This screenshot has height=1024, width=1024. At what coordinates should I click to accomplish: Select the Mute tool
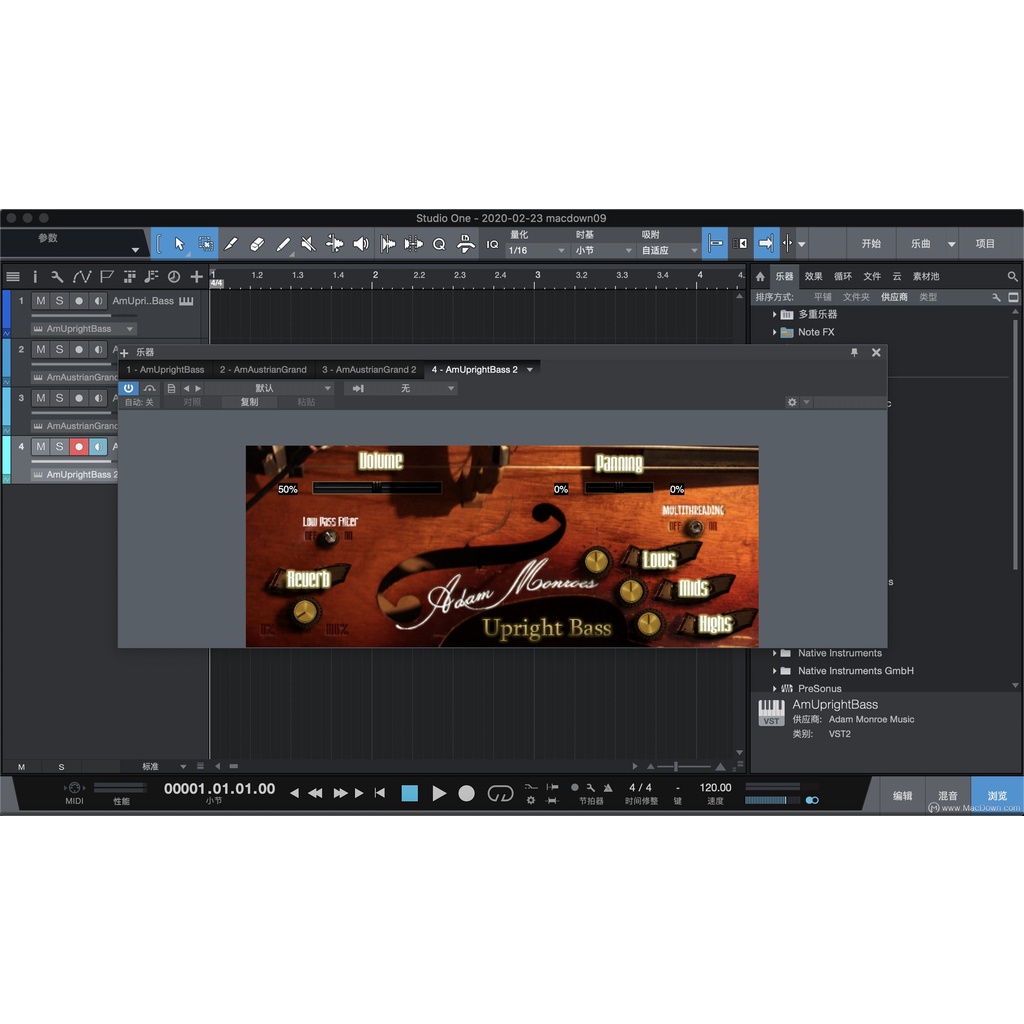click(x=308, y=244)
